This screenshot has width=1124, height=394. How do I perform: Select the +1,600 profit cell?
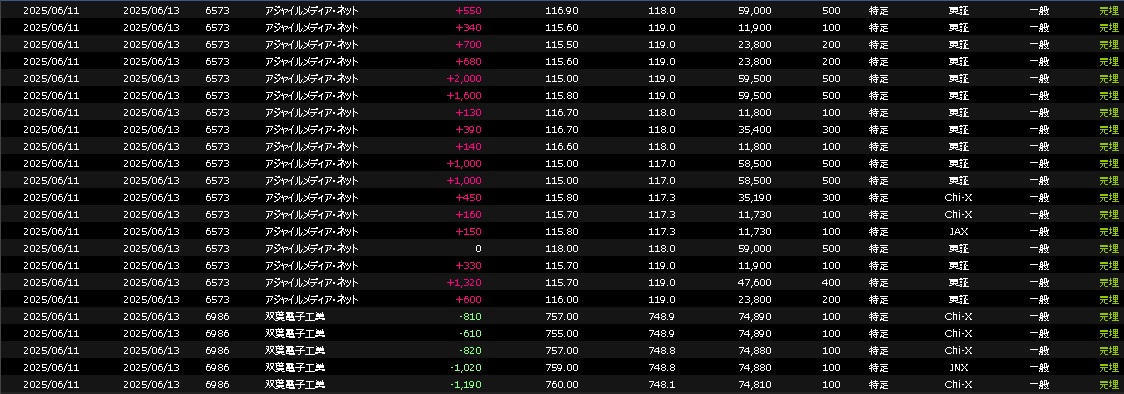464,96
